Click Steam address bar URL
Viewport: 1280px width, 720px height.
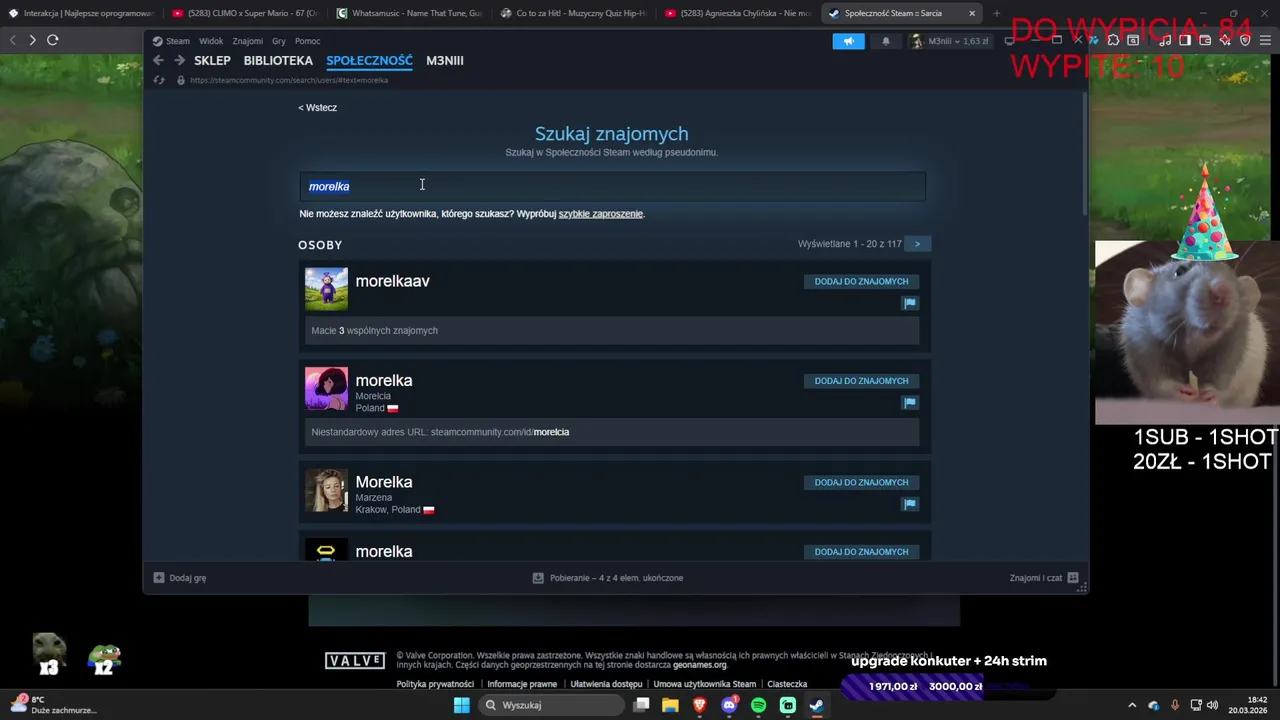(288, 80)
